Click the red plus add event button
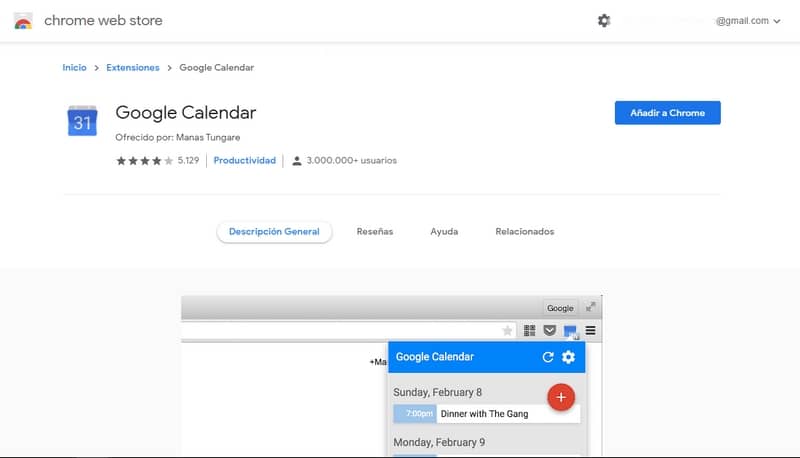This screenshot has height=458, width=800. [561, 397]
